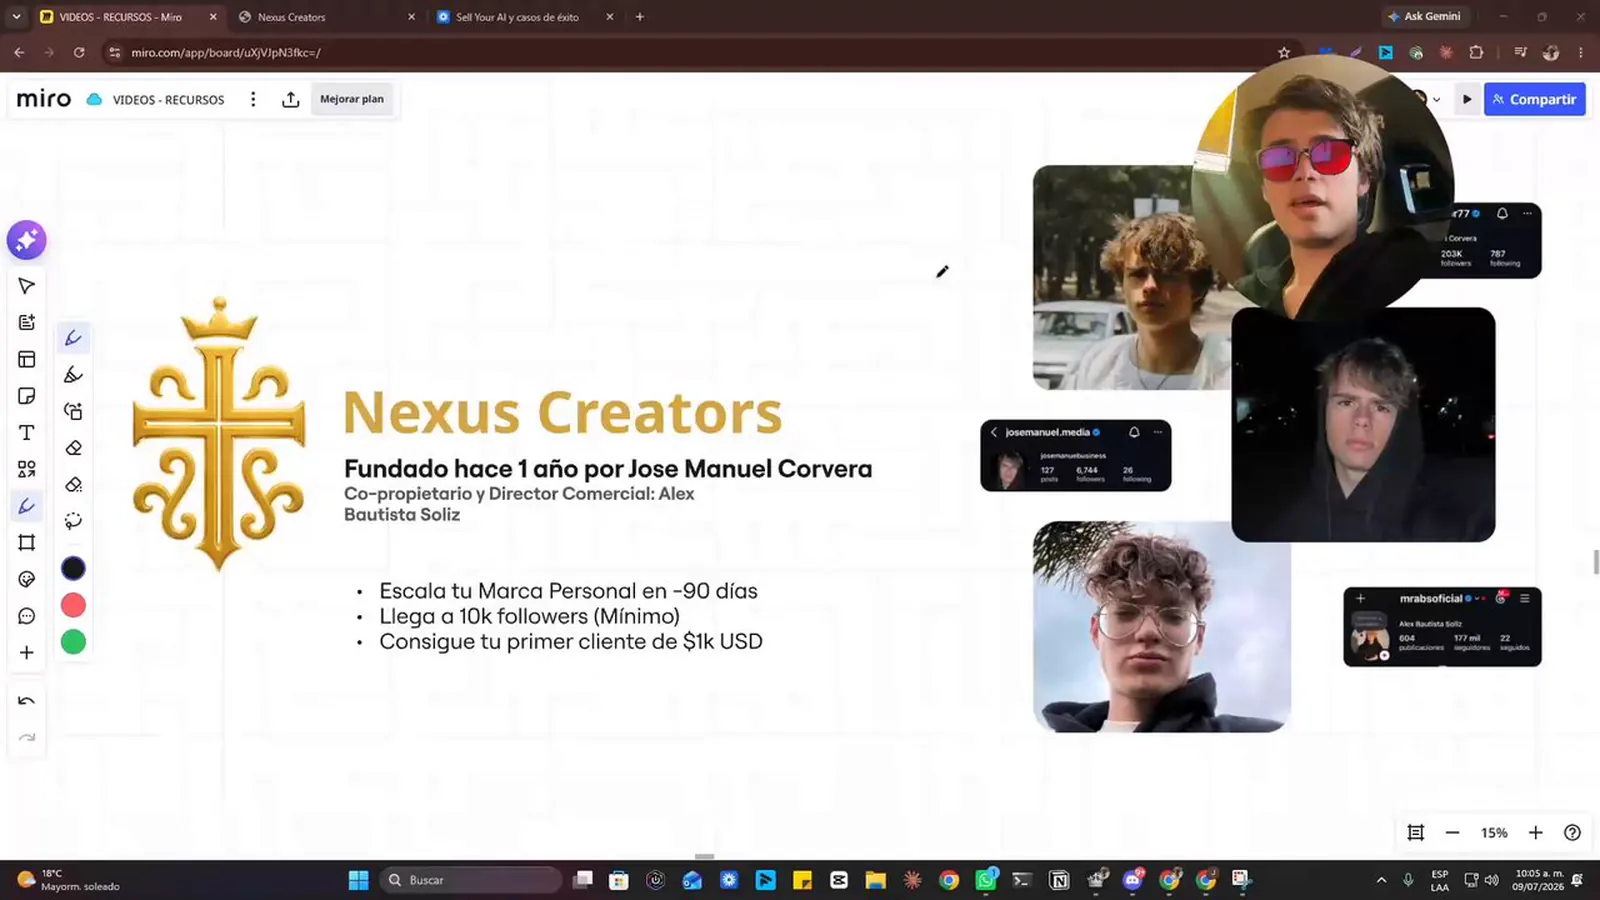Open a new browser tab
This screenshot has height=900, width=1600.
click(640, 17)
